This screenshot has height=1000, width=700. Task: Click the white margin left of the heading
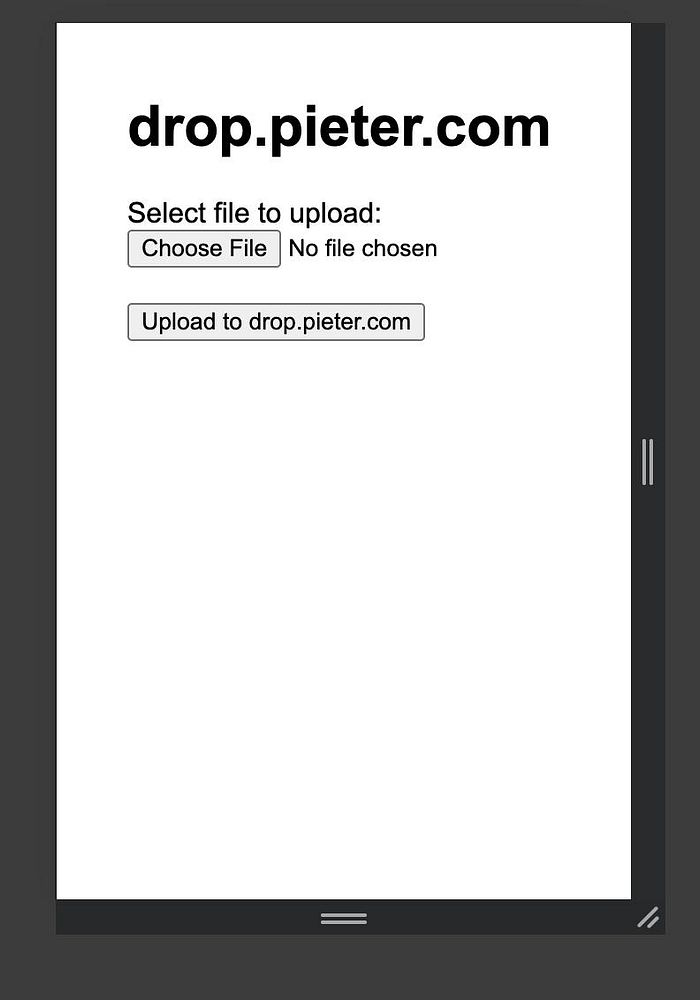point(92,128)
